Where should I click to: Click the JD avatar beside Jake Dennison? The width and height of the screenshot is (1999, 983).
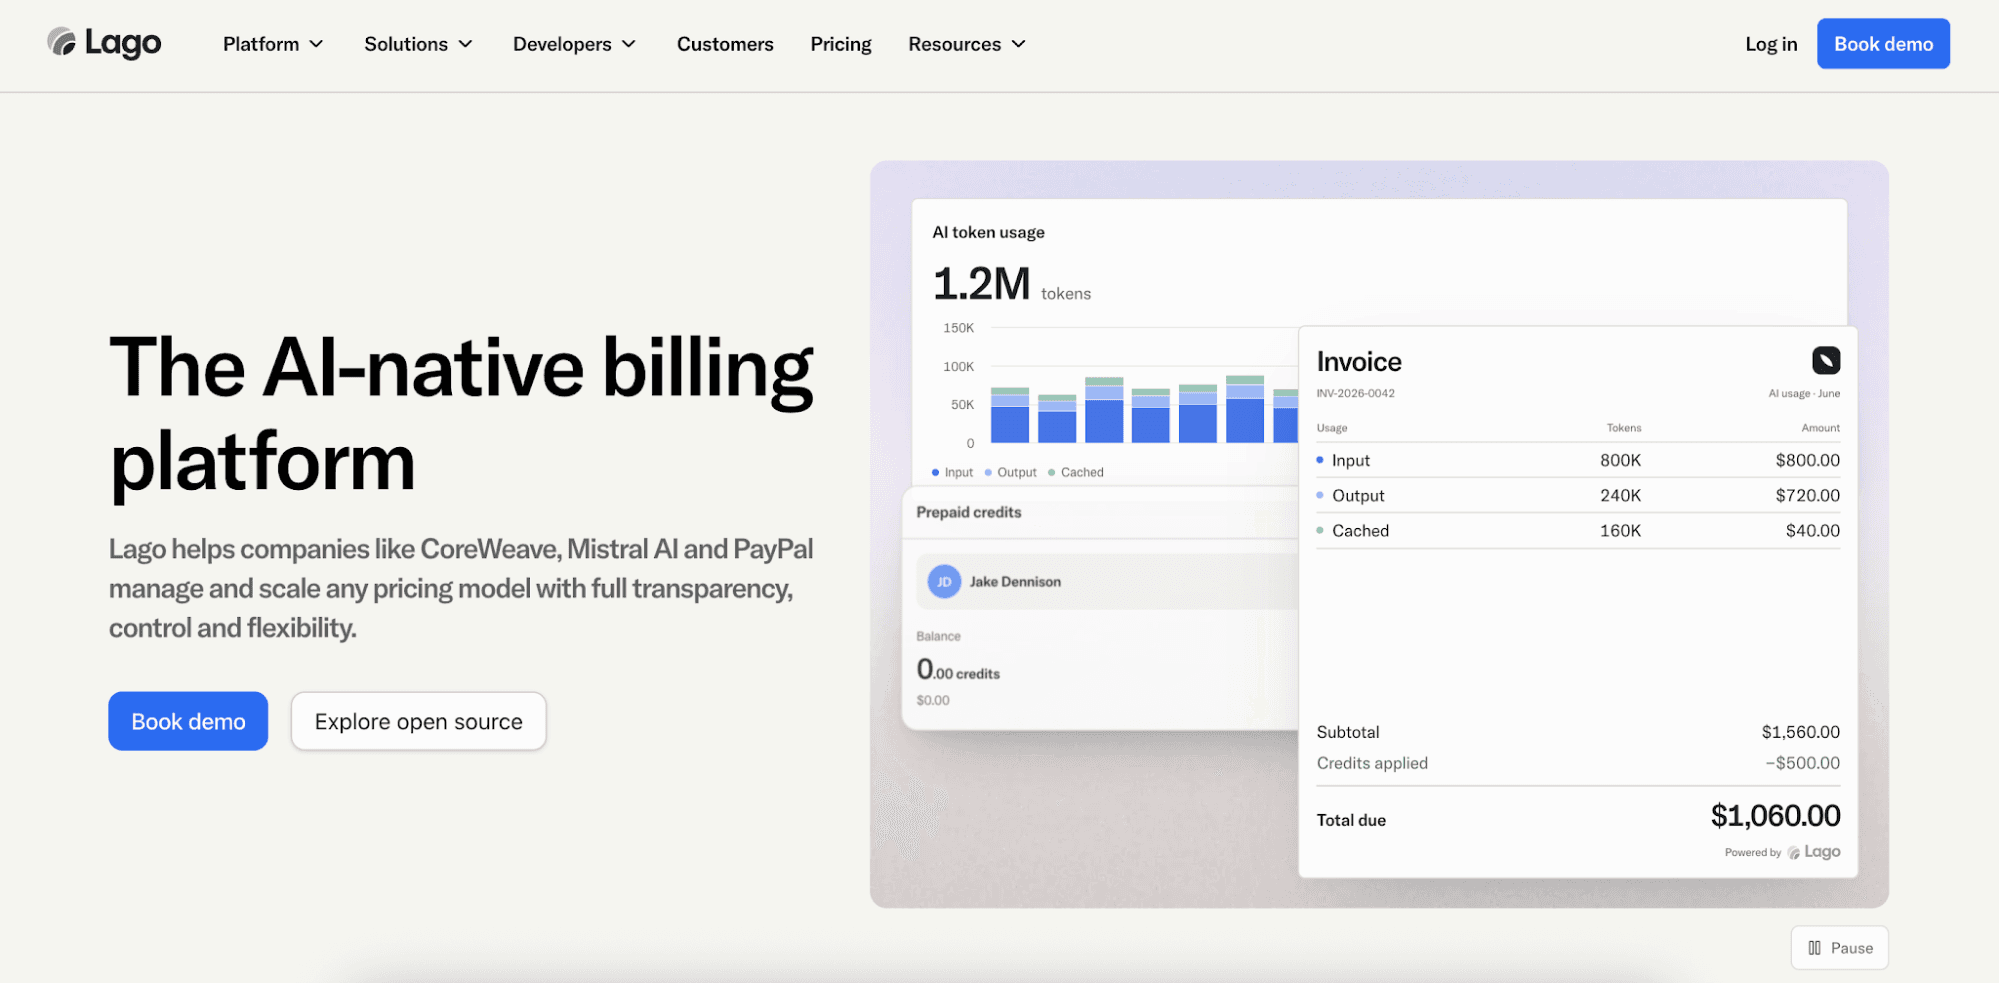coord(943,581)
